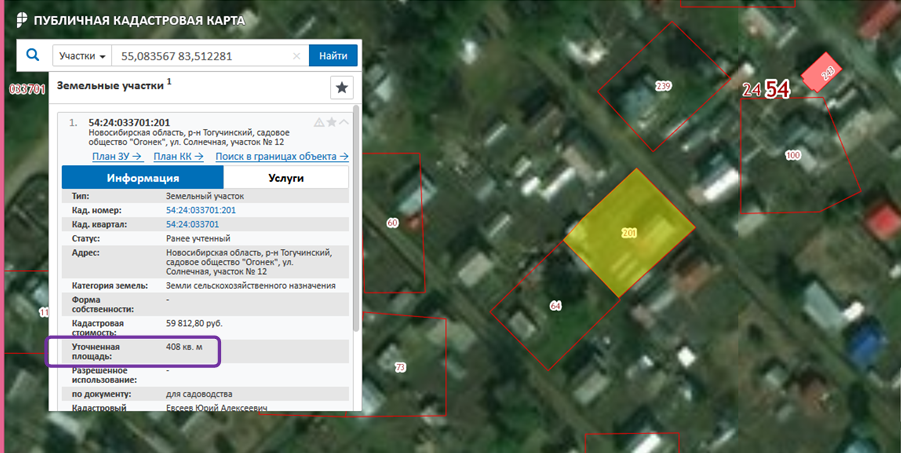The height and width of the screenshot is (453, 901).
Task: Click Поиск в границах объекта link
Action: point(282,156)
